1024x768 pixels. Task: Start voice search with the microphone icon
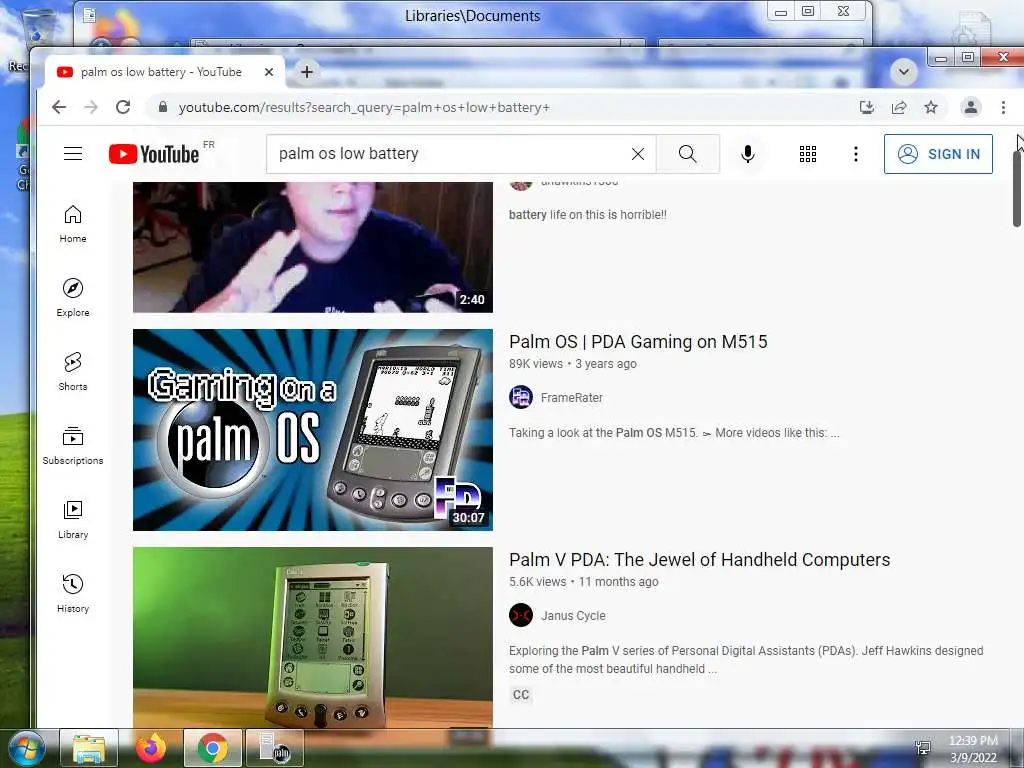click(748, 154)
